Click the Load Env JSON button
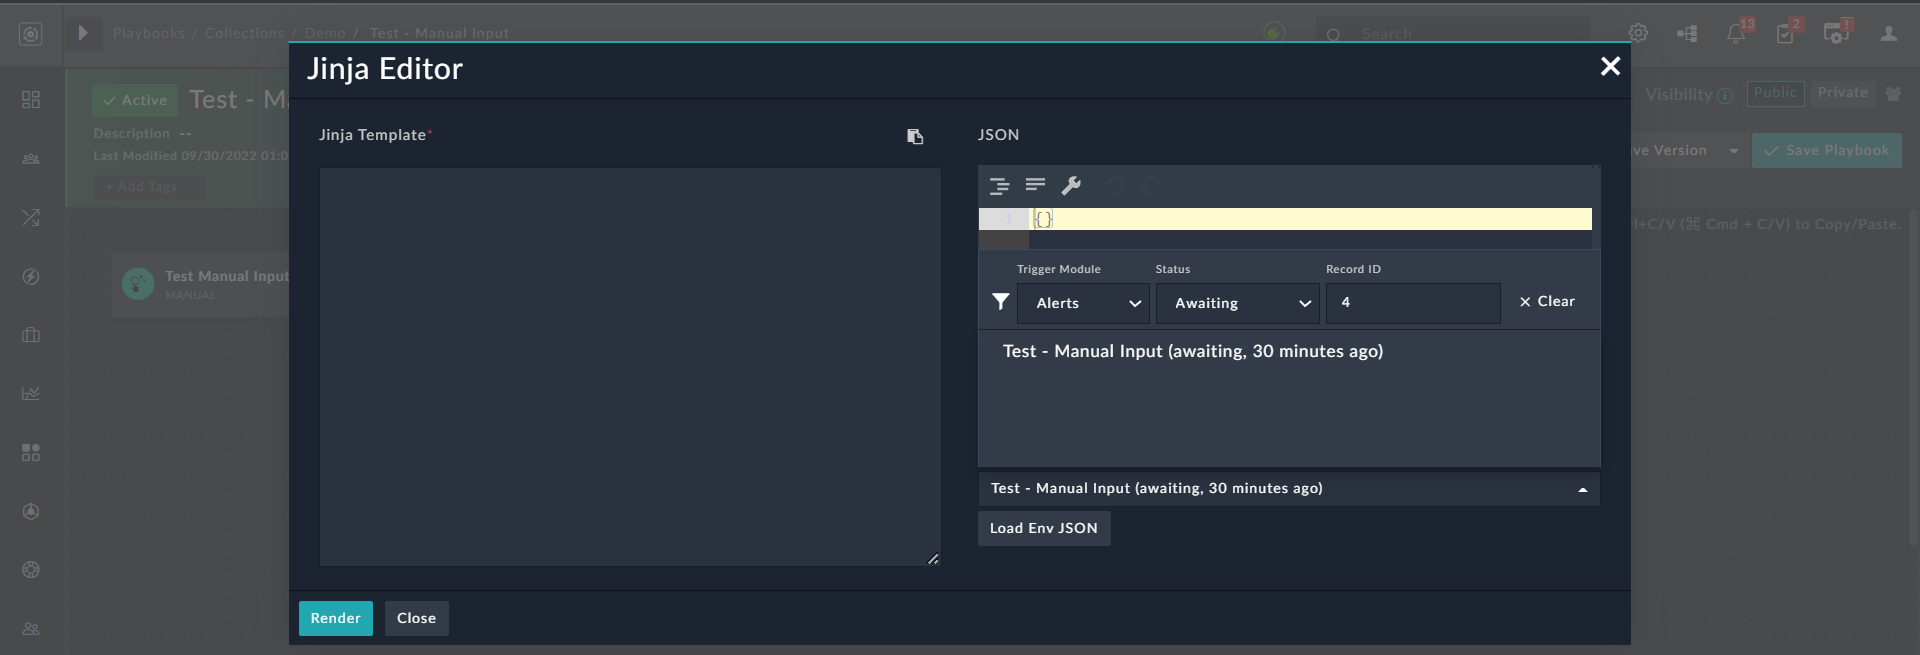The height and width of the screenshot is (655, 1920). pos(1044,528)
